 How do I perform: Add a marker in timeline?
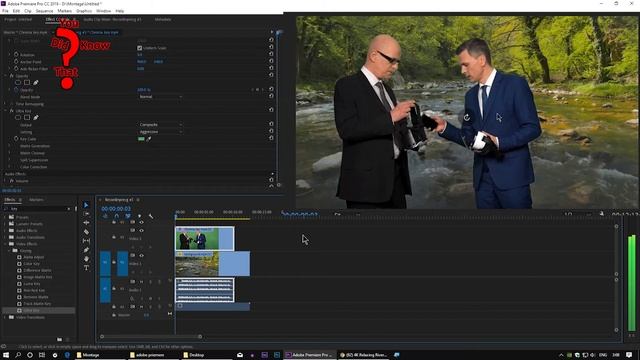[140, 216]
